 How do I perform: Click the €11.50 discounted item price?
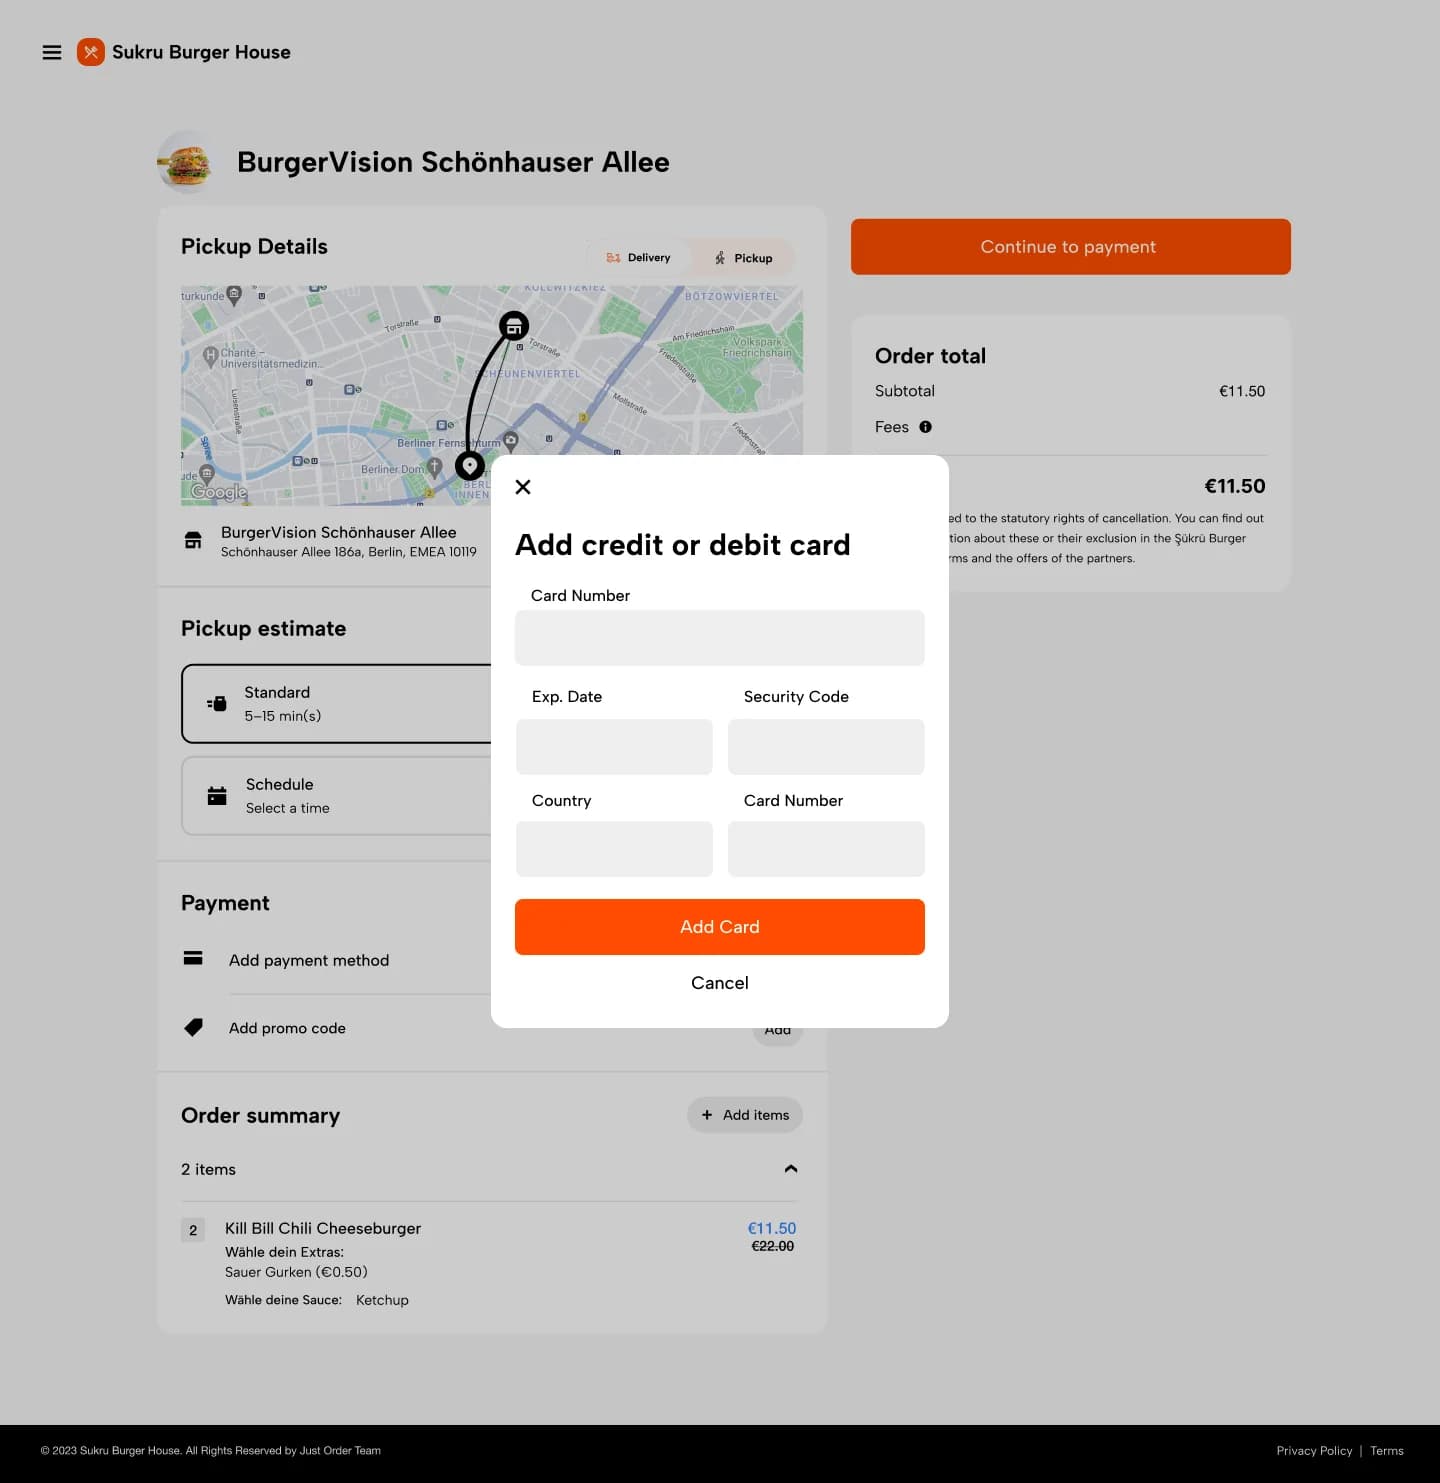772,1228
